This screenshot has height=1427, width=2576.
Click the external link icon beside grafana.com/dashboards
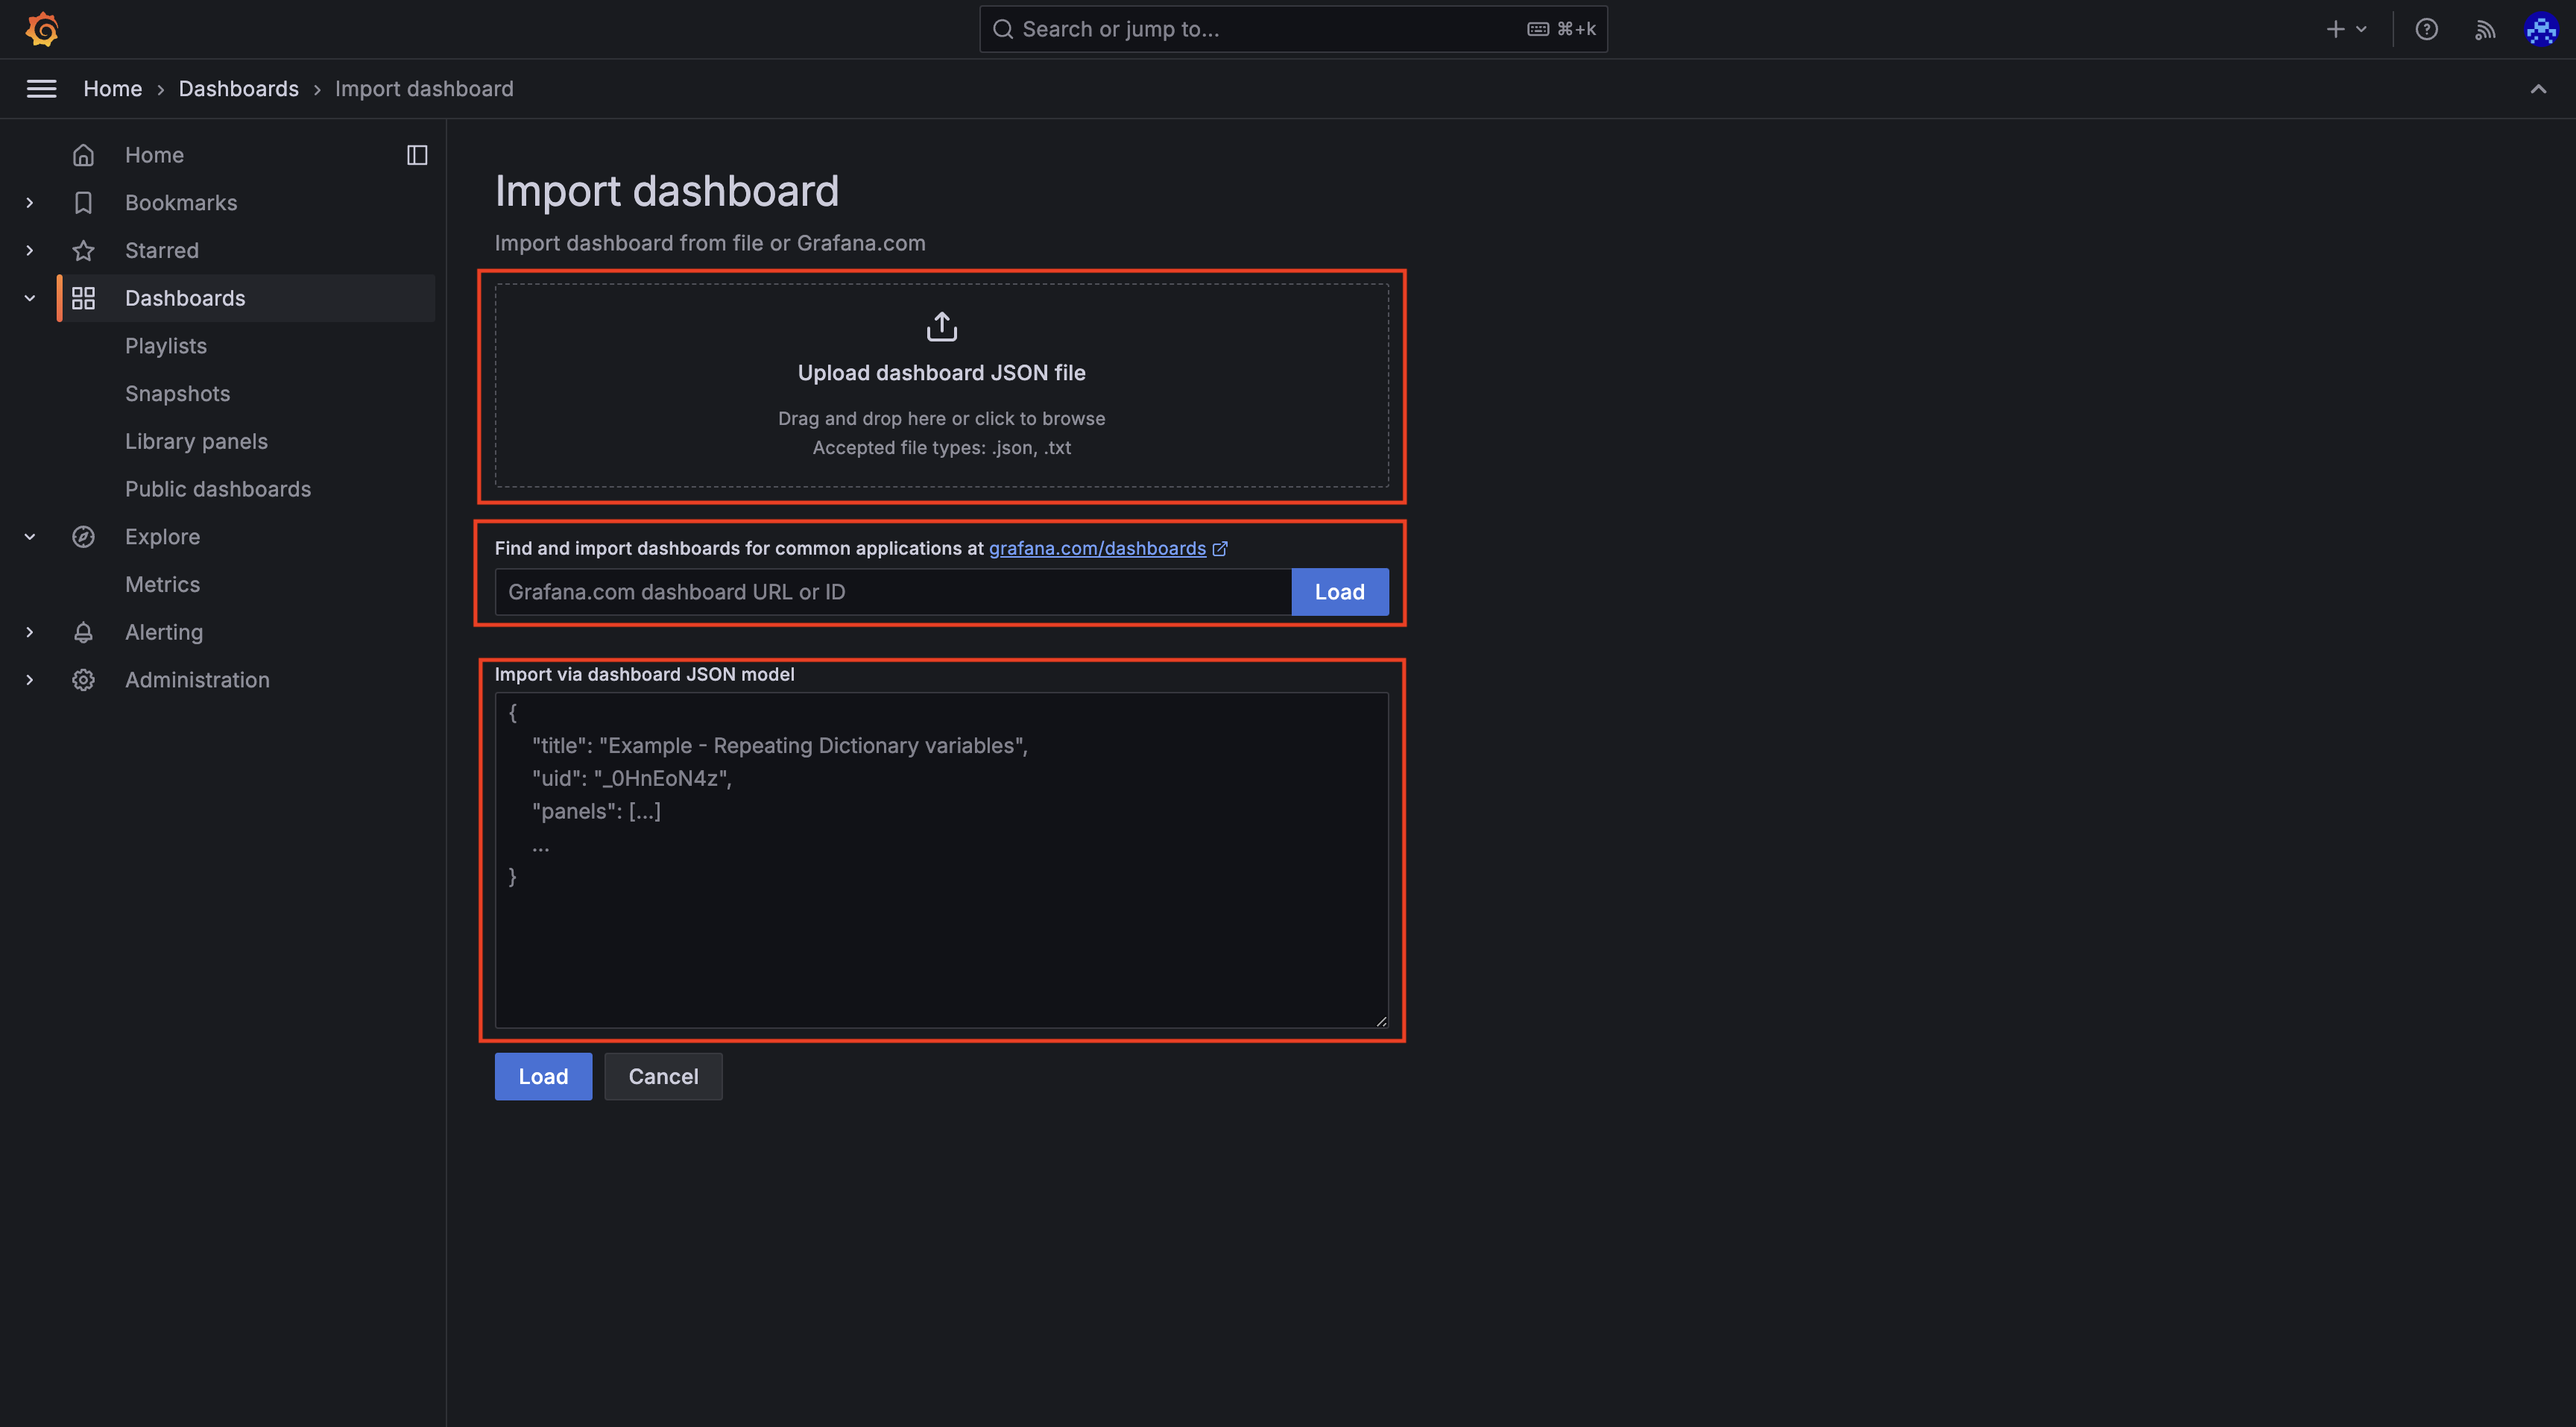1220,549
